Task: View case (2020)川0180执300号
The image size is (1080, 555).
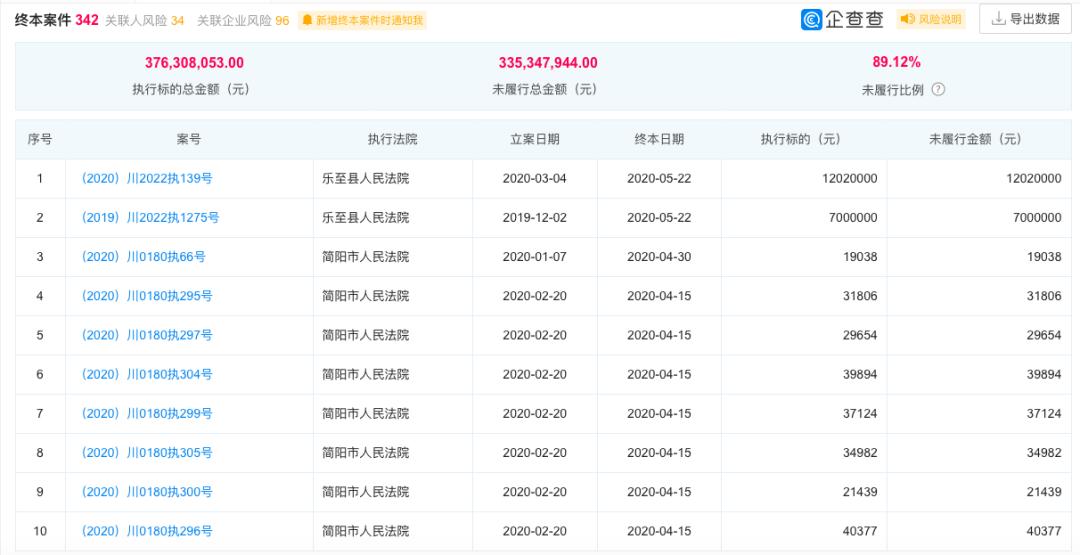Action: [147, 492]
